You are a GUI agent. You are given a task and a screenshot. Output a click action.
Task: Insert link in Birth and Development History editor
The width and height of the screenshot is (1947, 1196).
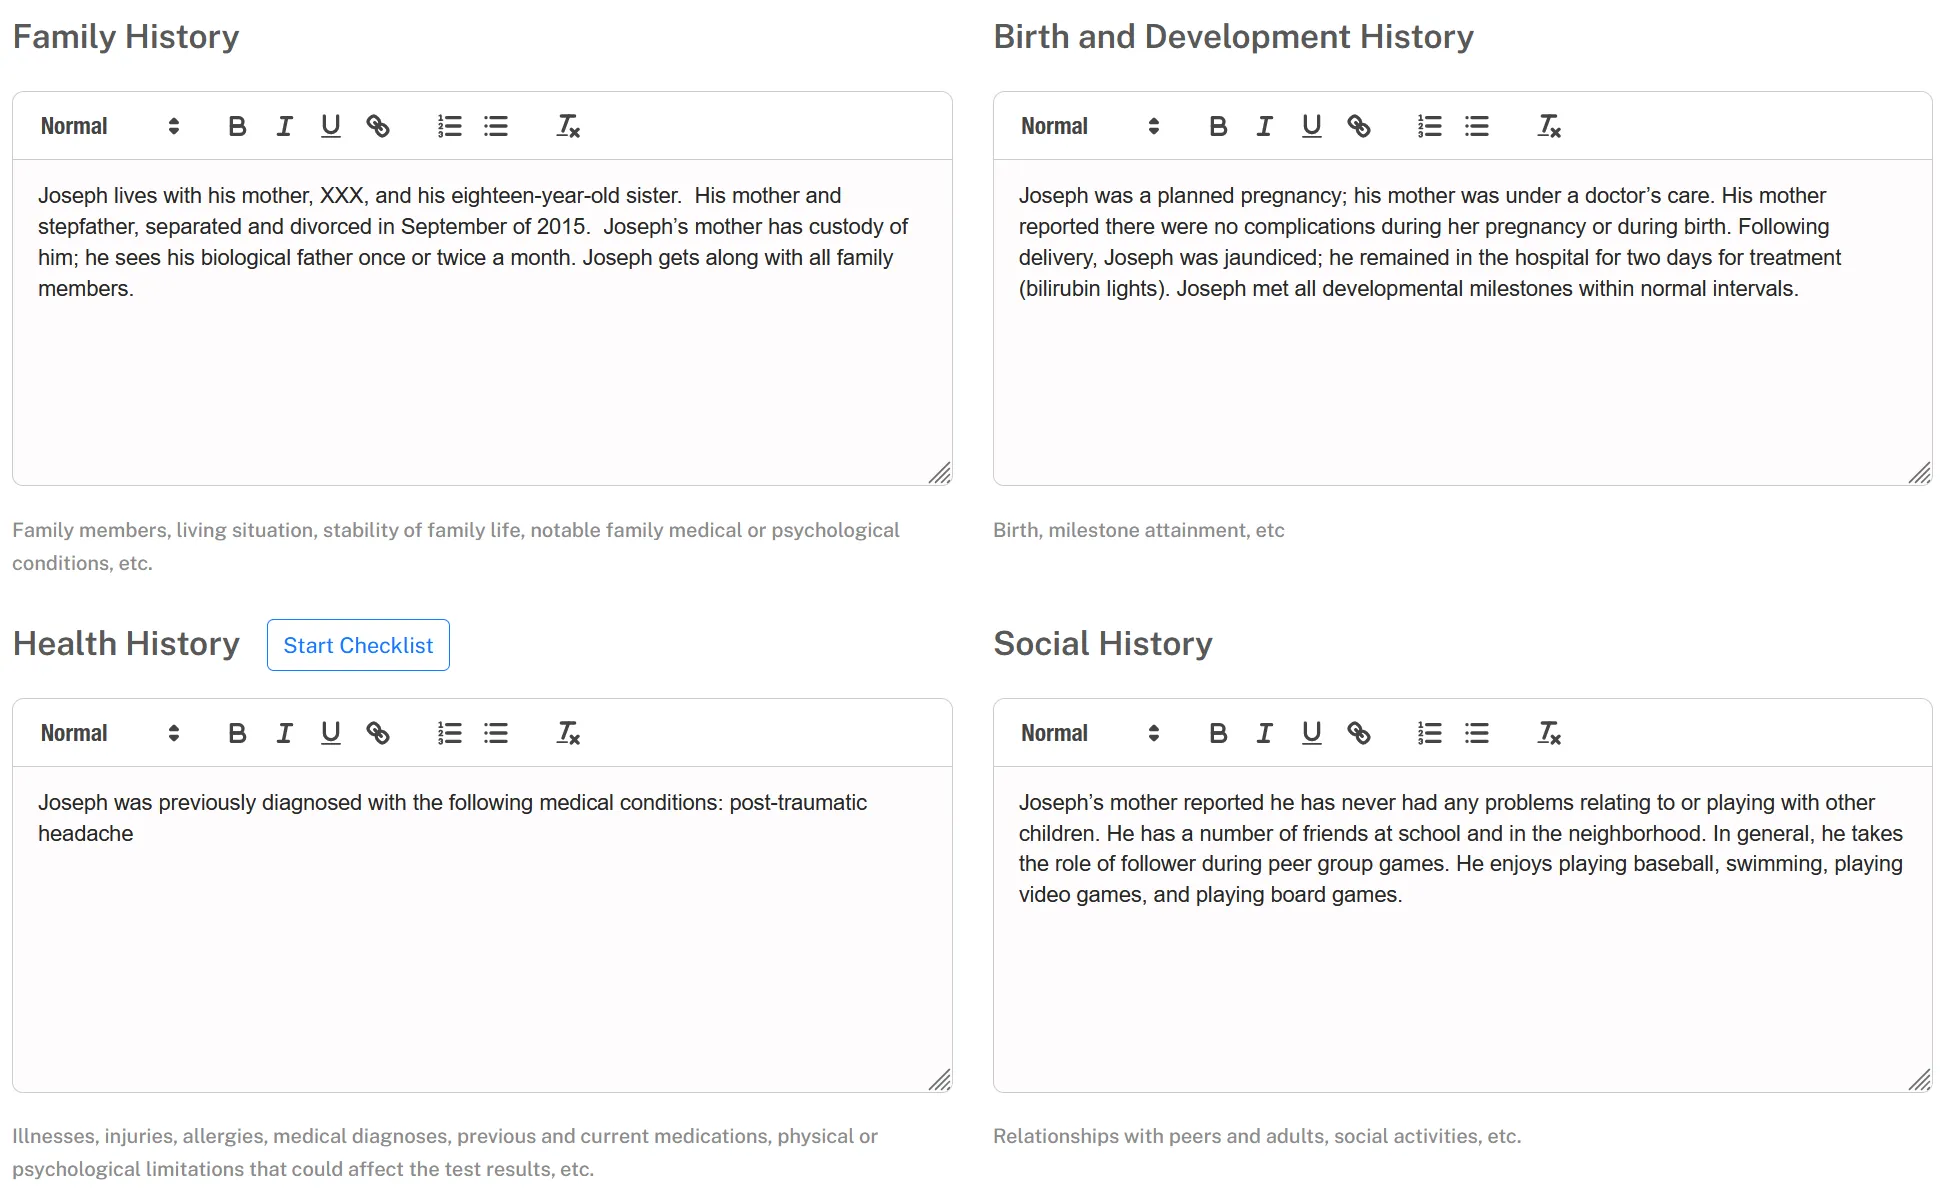point(1359,126)
